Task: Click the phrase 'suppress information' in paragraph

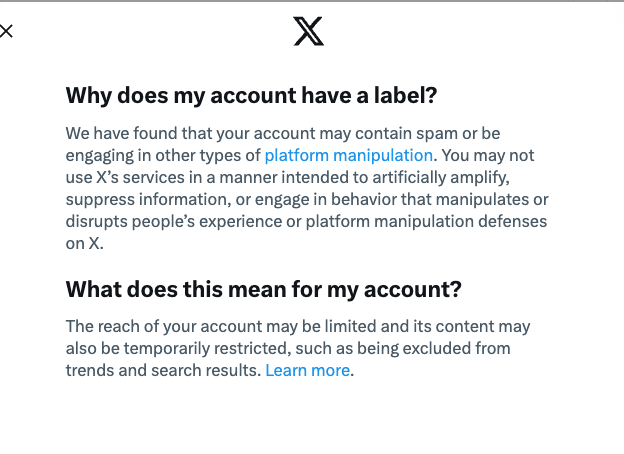Action: coord(148,200)
